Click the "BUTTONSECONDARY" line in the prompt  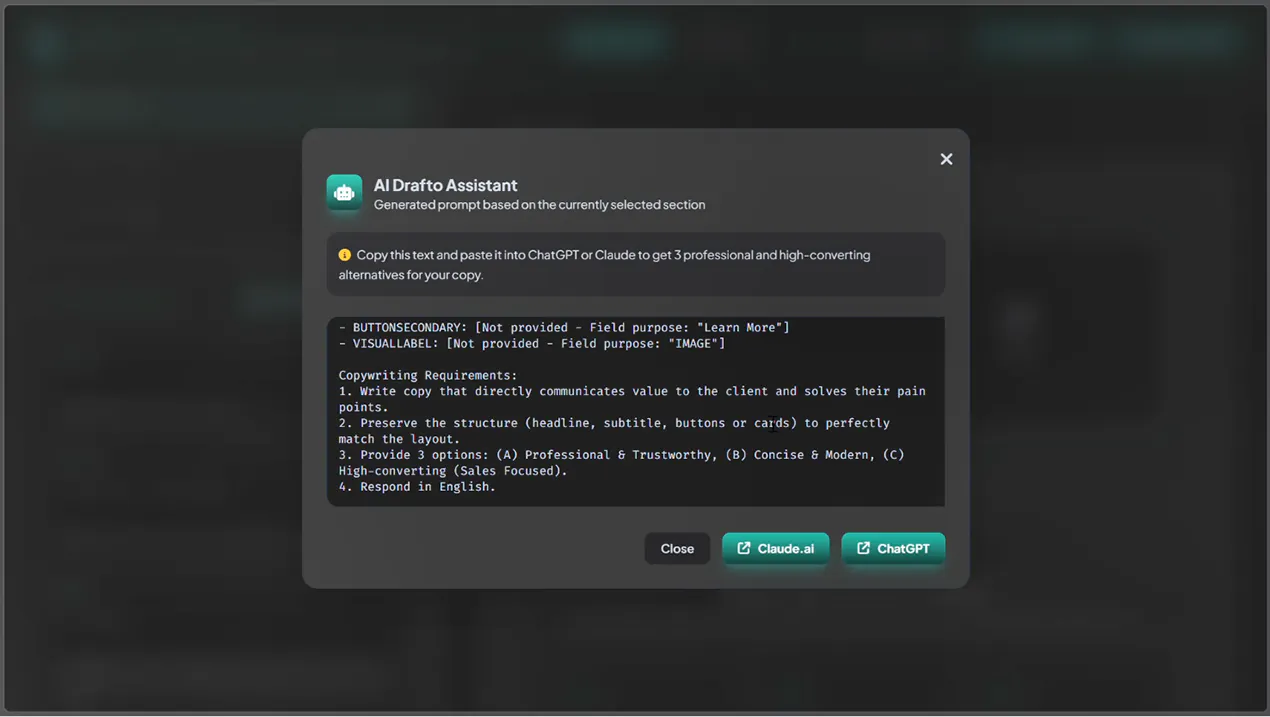point(564,327)
